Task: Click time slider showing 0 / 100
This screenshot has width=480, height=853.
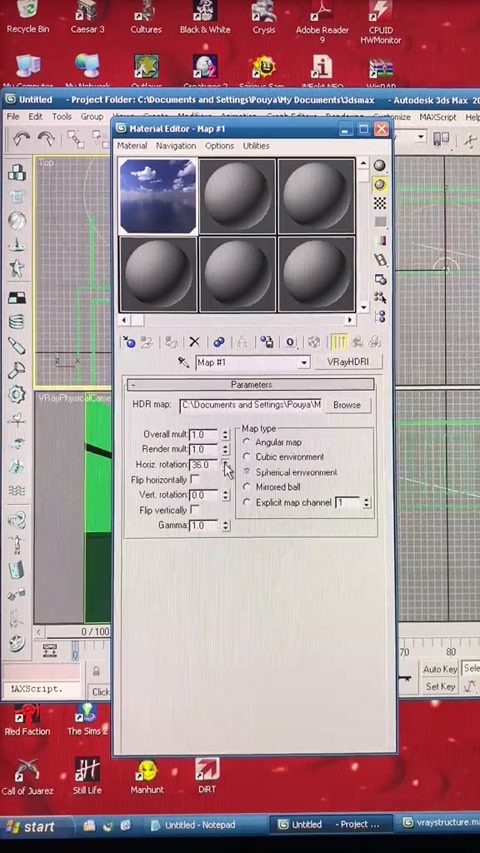Action: click(95, 632)
